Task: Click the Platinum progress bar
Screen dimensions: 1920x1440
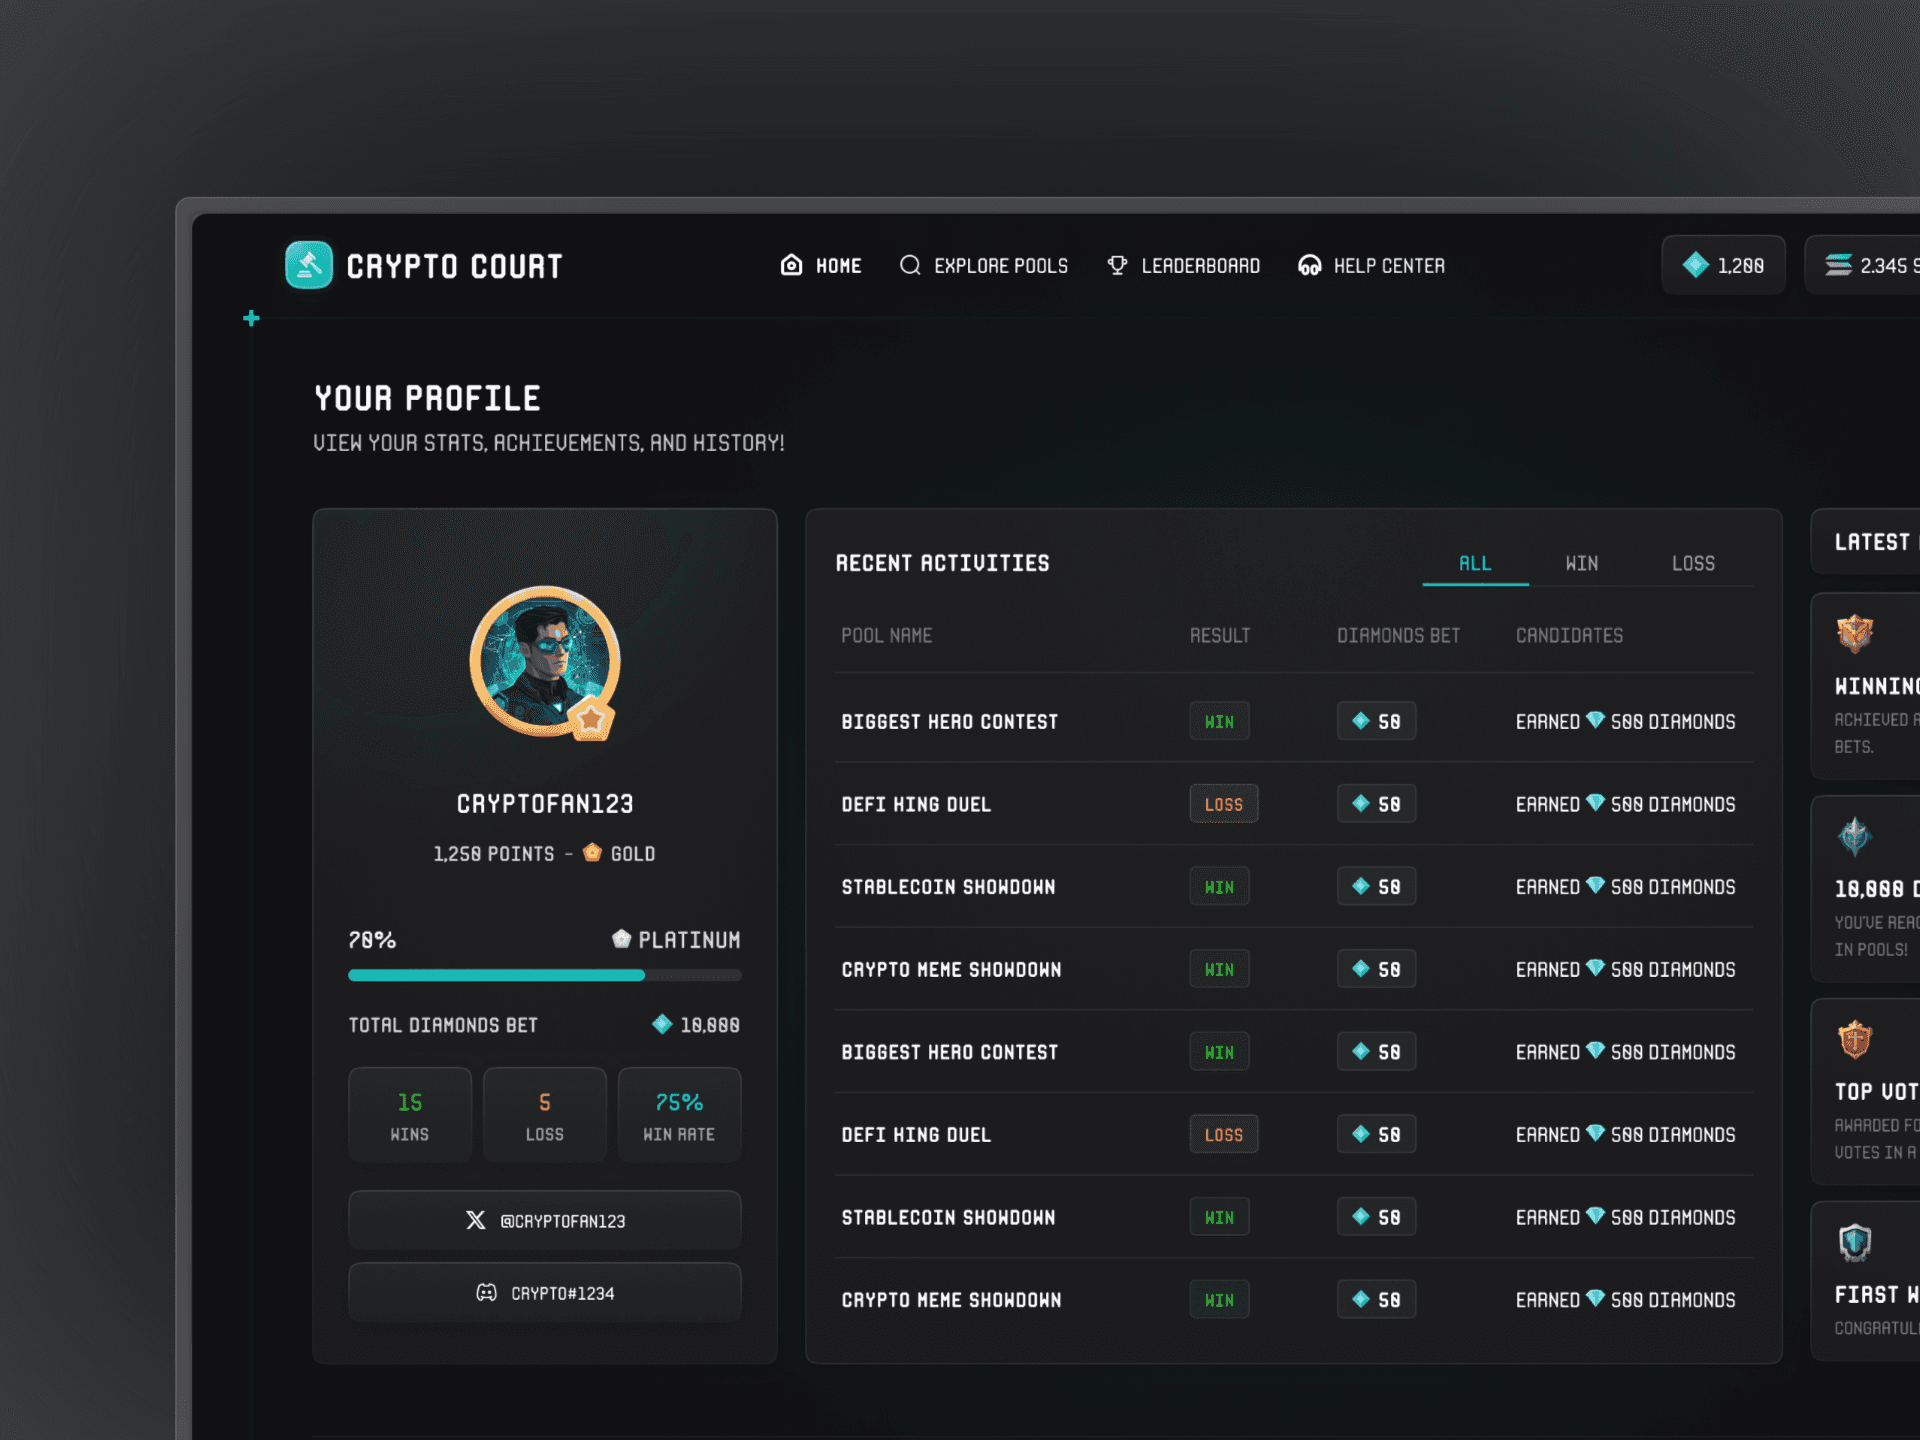Action: 545,975
